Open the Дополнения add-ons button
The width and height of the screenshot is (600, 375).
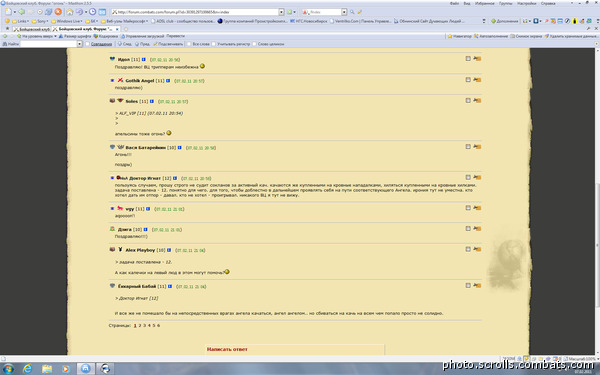click(505, 21)
